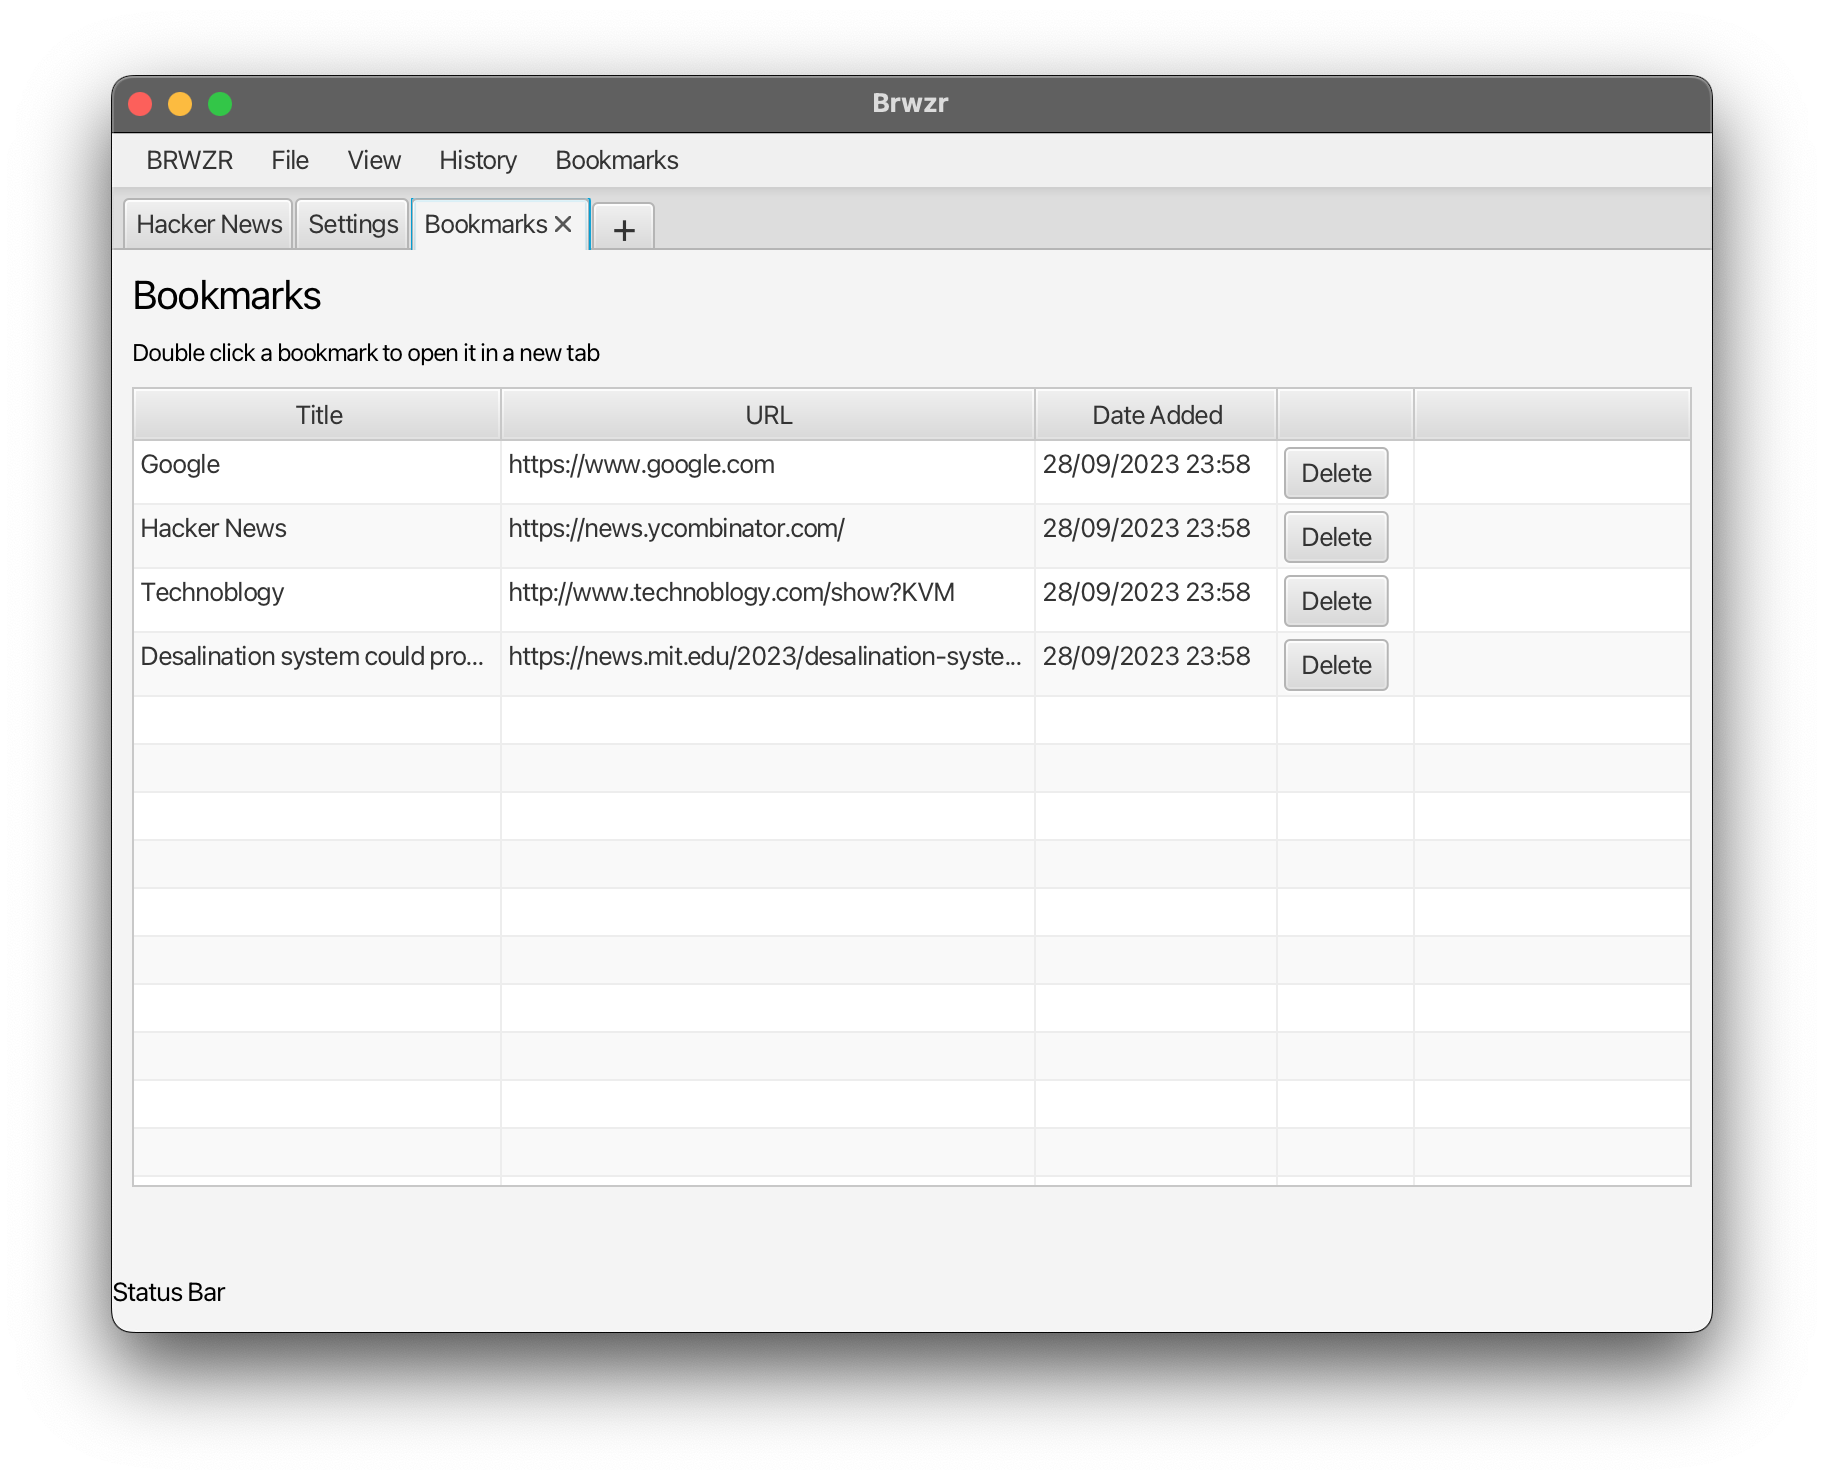
Task: Open the BRWZR application menu
Action: coord(190,160)
